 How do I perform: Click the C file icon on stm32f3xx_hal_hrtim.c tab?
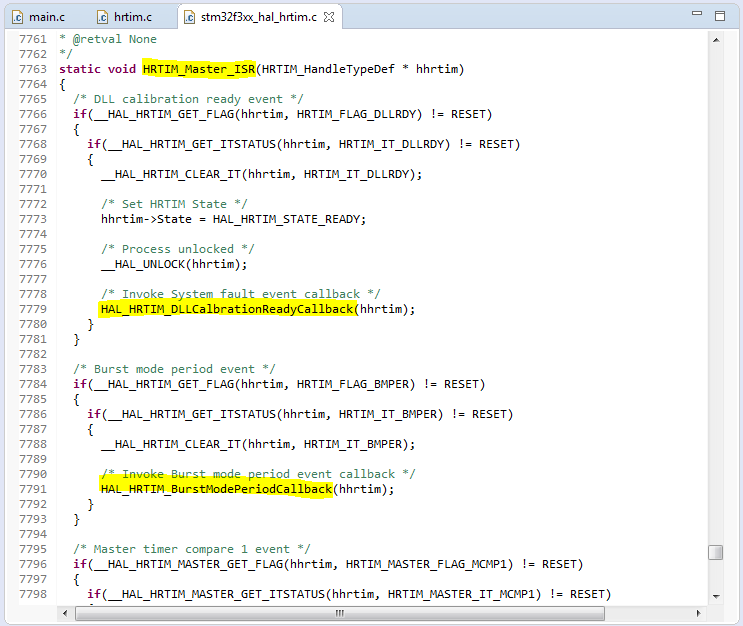[x=189, y=17]
